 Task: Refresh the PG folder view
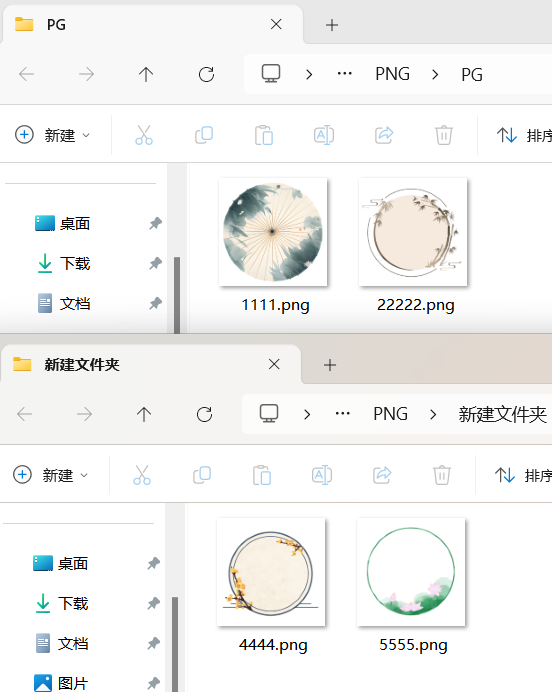click(206, 74)
